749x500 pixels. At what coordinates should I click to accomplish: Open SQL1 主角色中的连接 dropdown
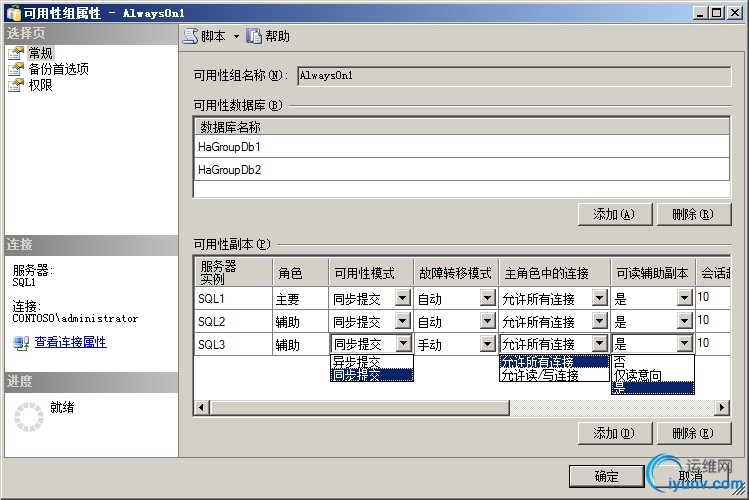(599, 298)
